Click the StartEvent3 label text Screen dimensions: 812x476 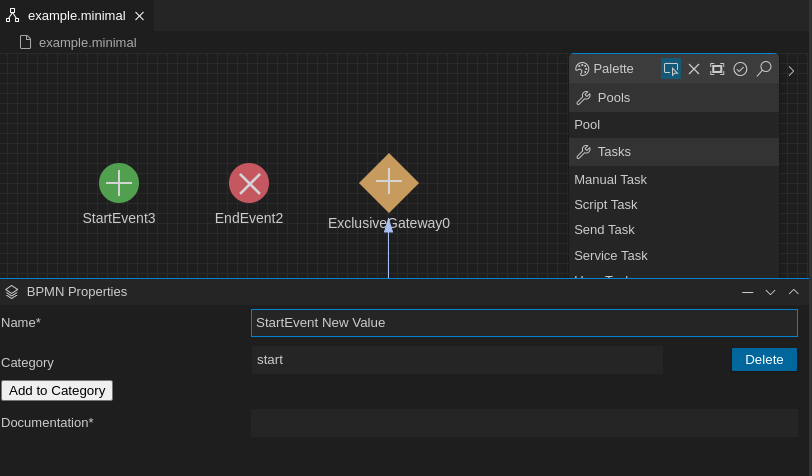click(x=119, y=218)
